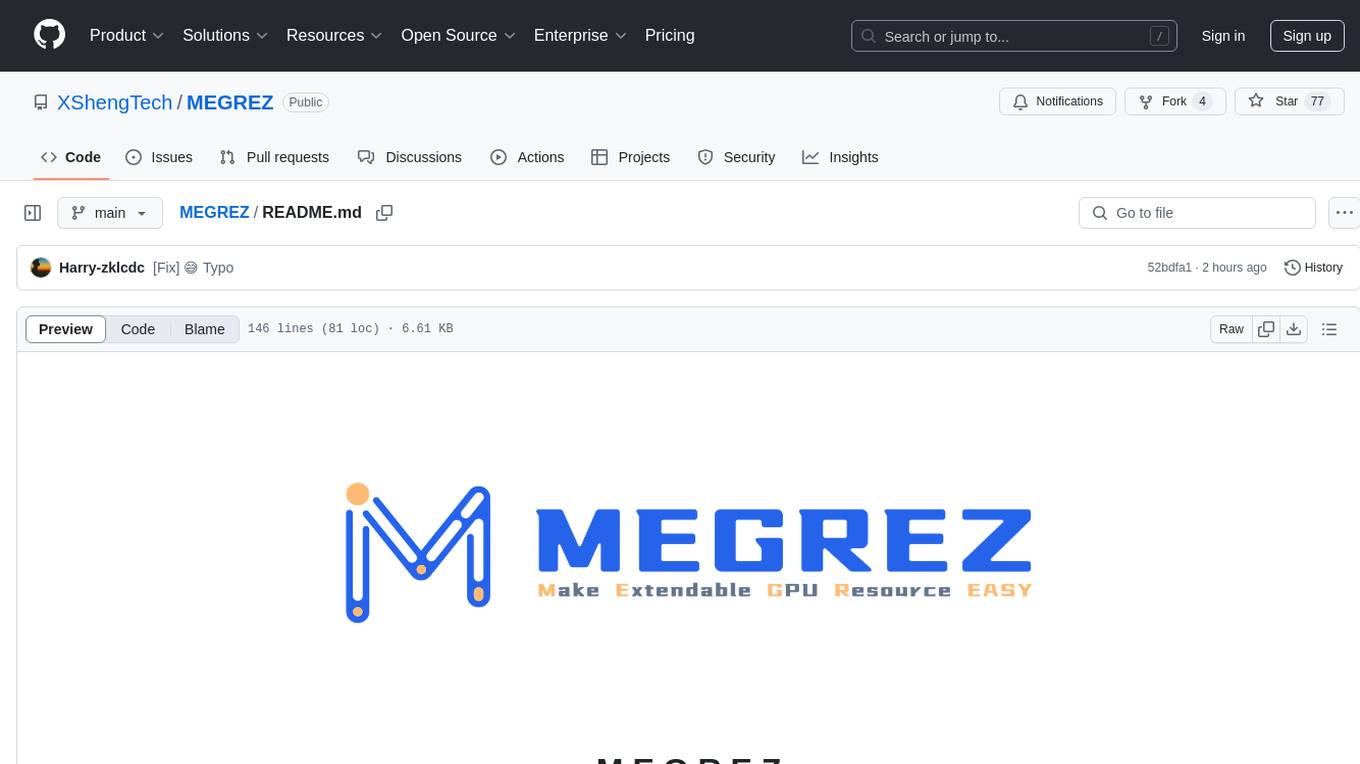Toggle the file tree side panel

point(33,213)
